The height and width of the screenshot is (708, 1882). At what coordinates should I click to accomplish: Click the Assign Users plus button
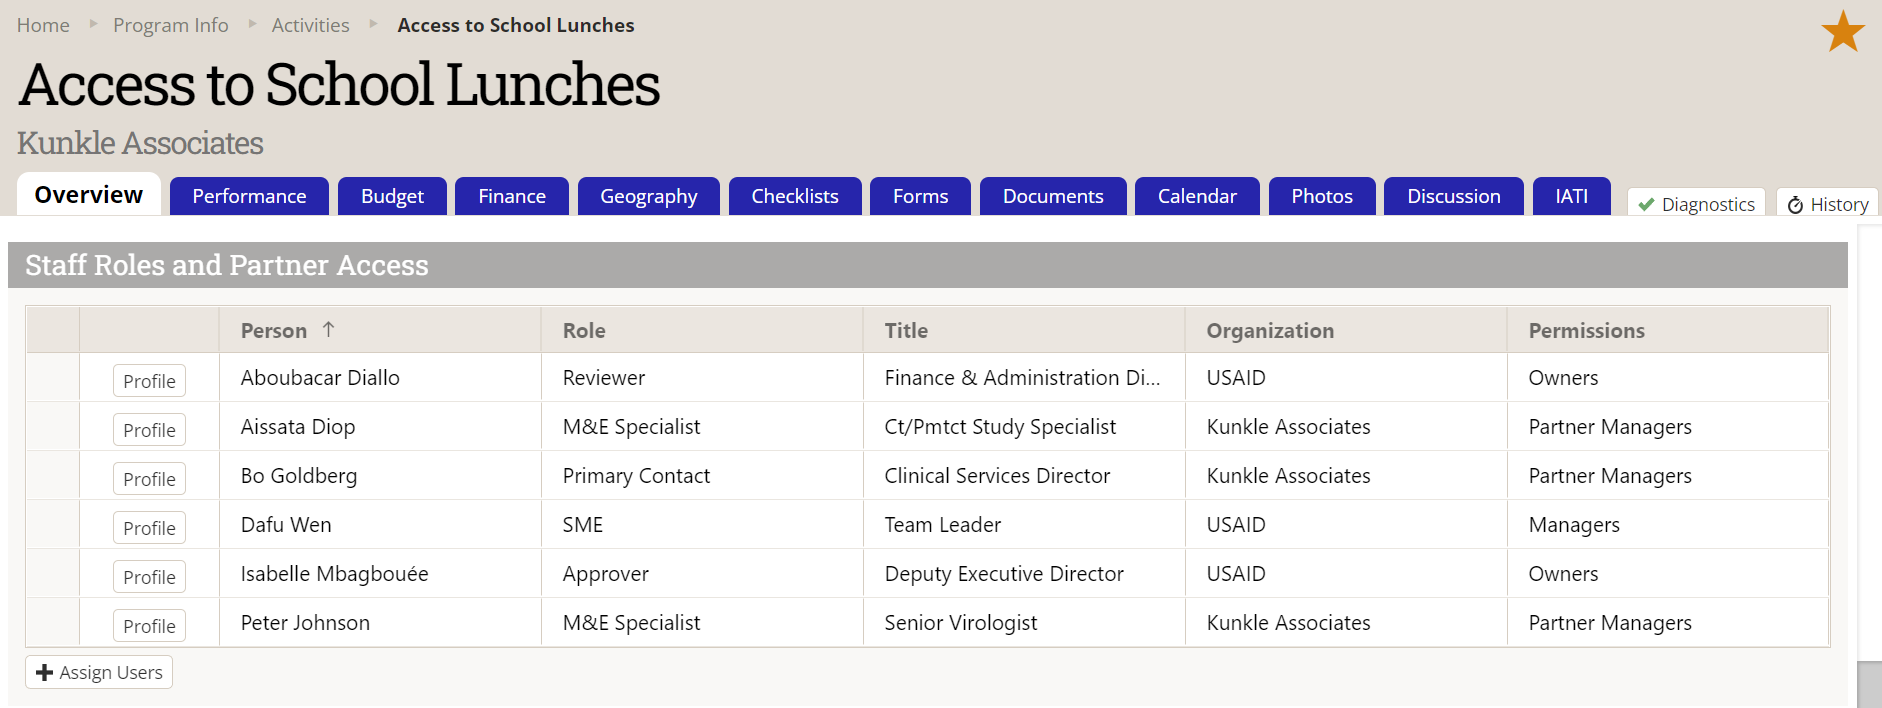click(99, 672)
